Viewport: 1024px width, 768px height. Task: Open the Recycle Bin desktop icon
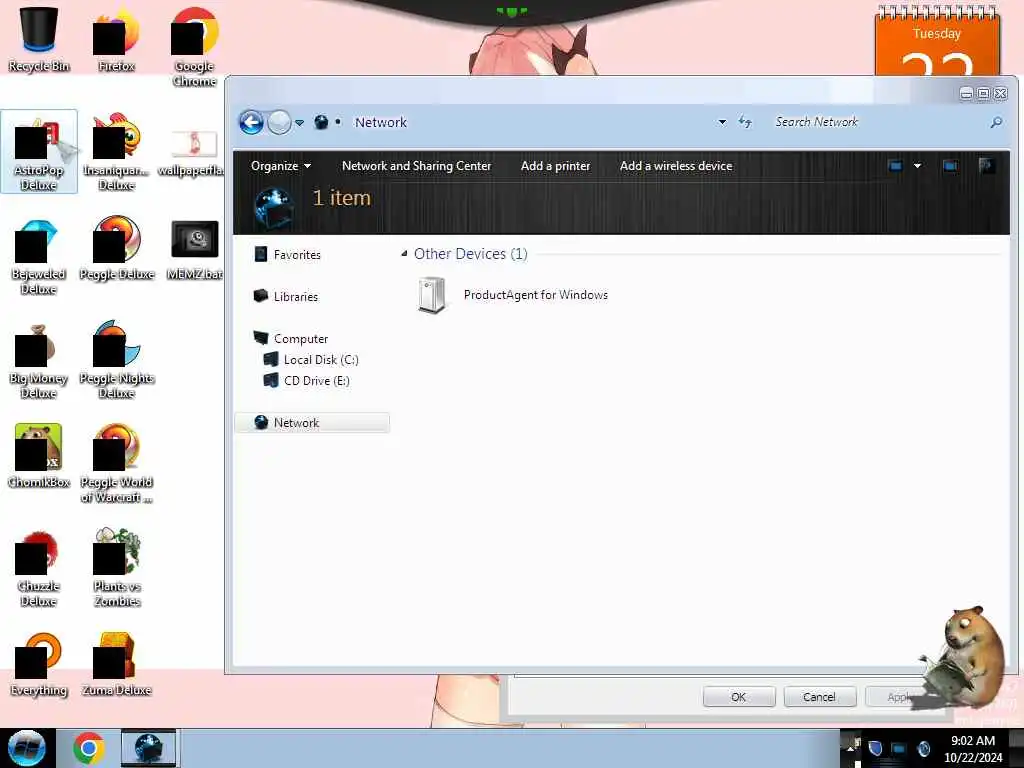pyautogui.click(x=39, y=39)
